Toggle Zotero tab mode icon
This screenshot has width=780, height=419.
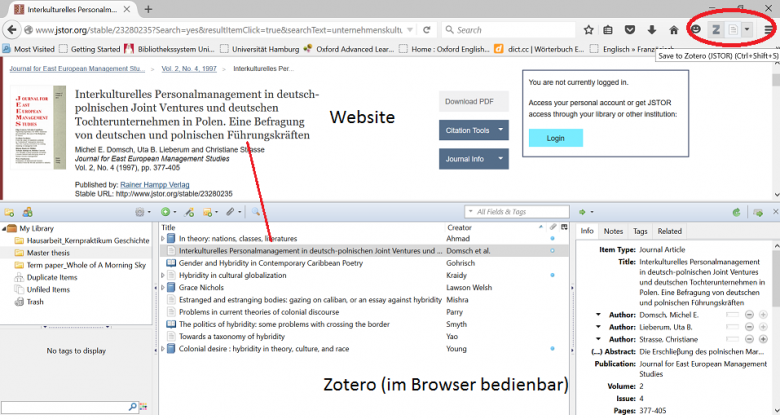click(758, 212)
